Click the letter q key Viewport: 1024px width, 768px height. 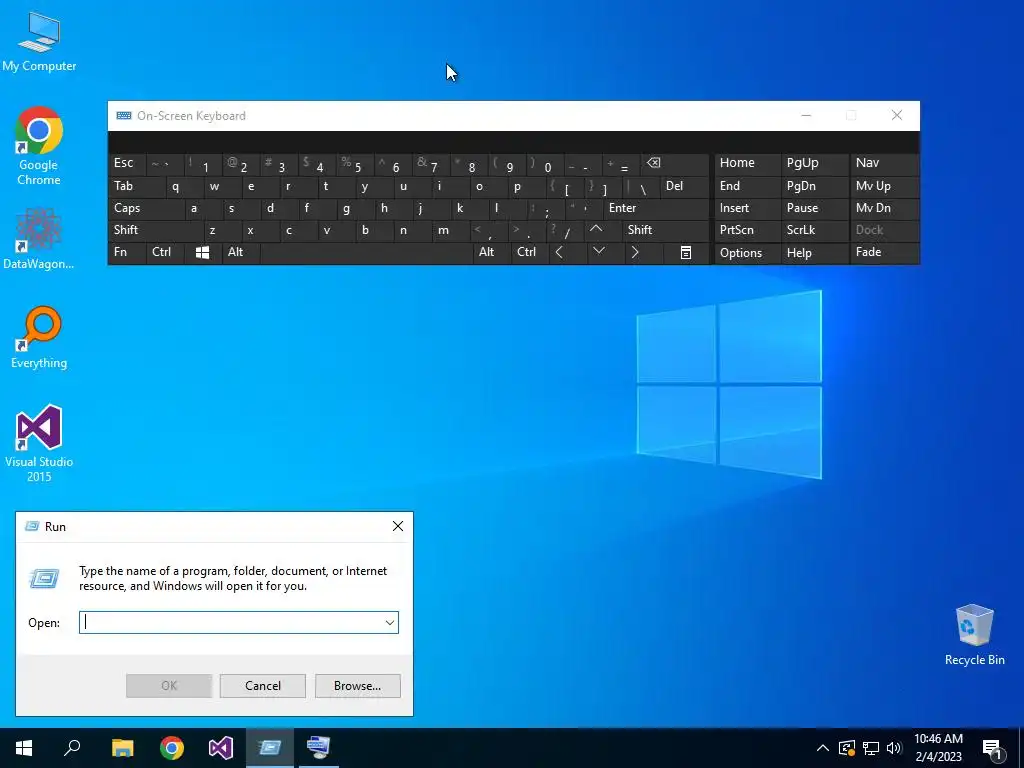pyautogui.click(x=184, y=186)
